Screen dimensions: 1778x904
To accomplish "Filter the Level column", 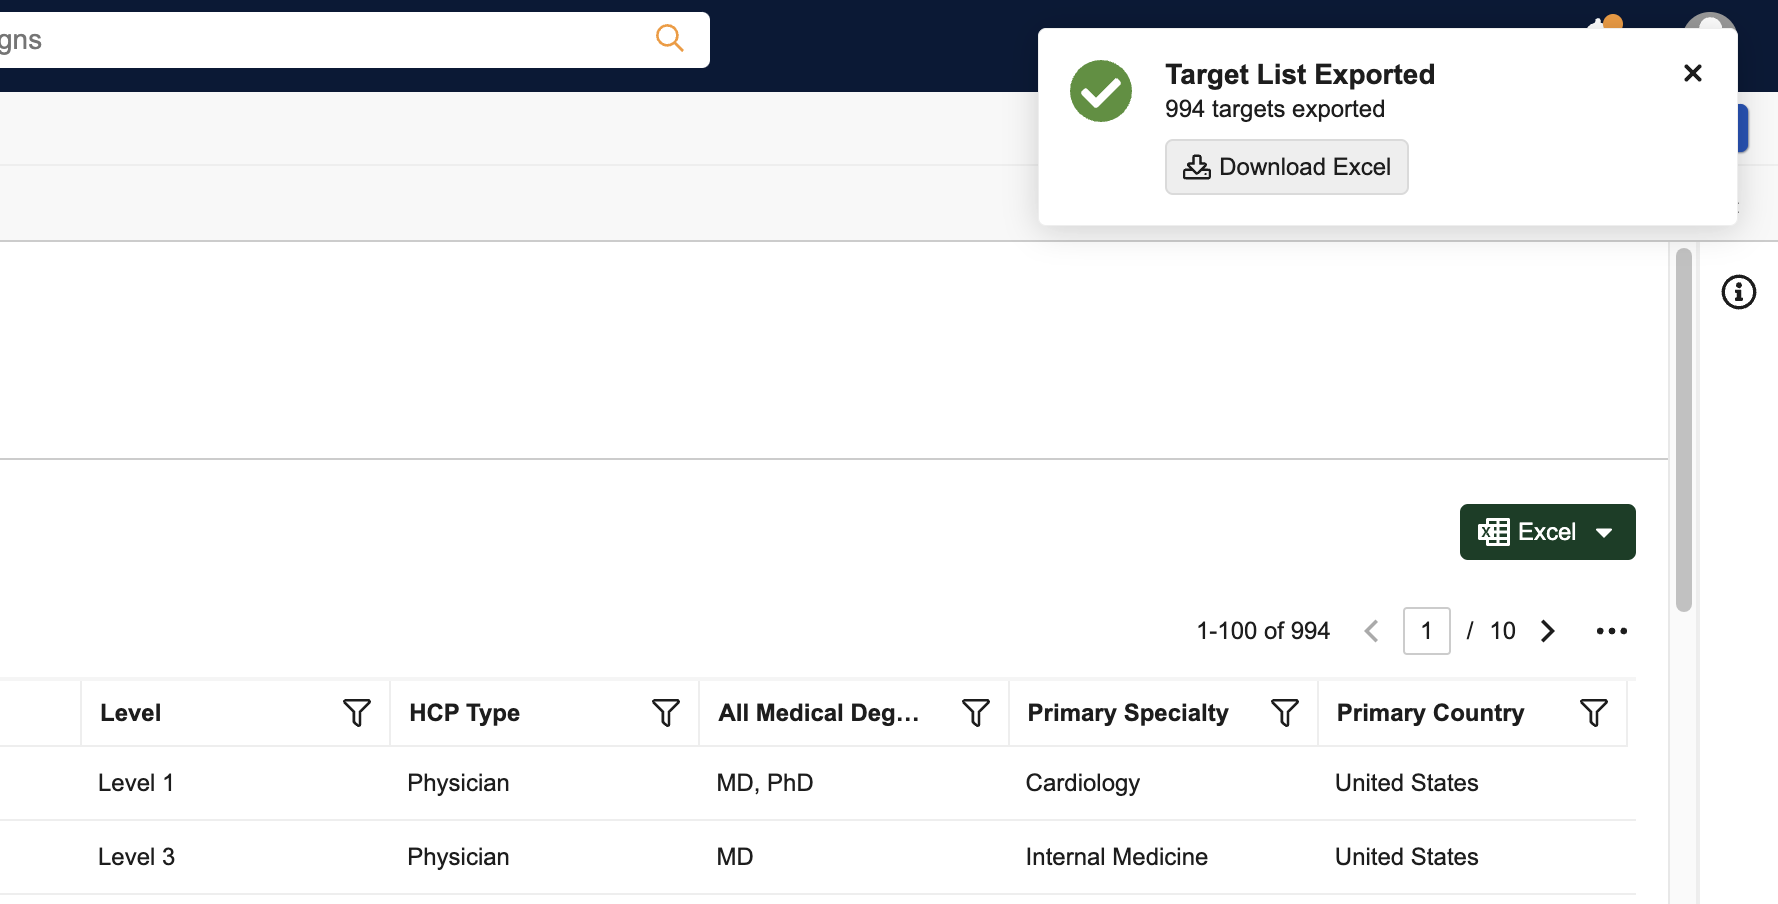I will (x=356, y=713).
